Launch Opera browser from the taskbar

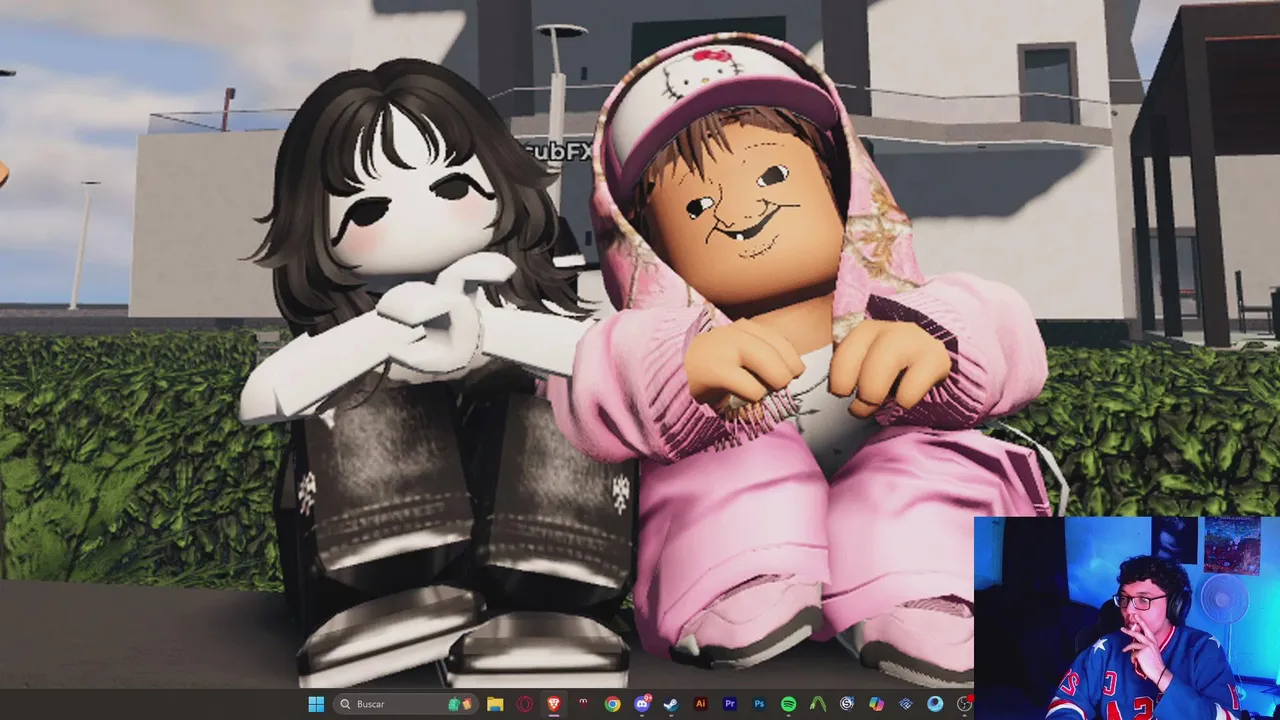click(525, 704)
